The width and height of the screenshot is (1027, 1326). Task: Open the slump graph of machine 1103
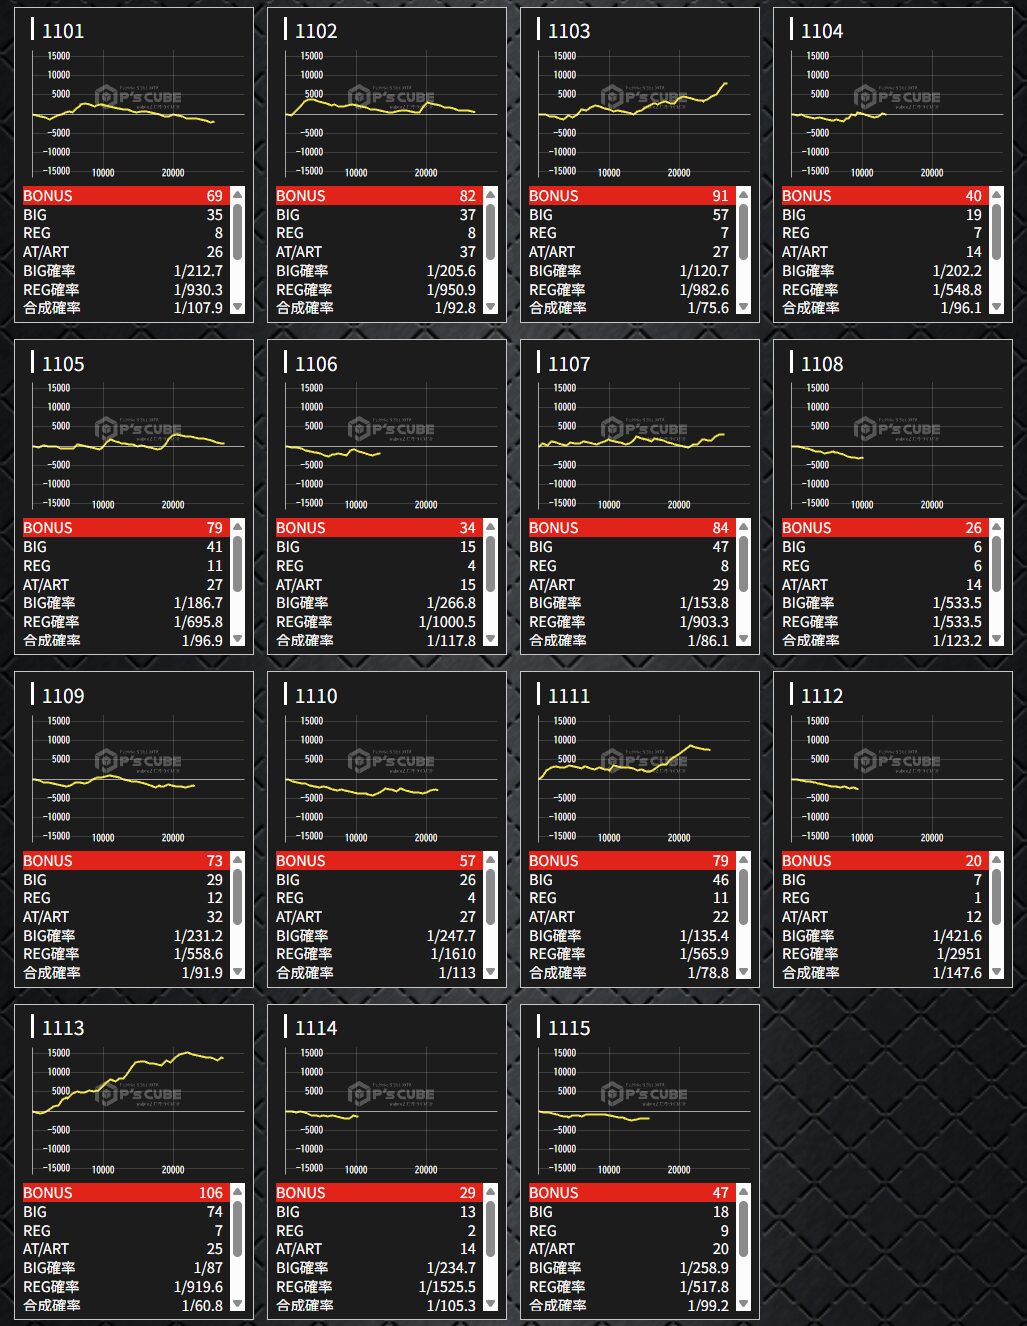coord(639,113)
